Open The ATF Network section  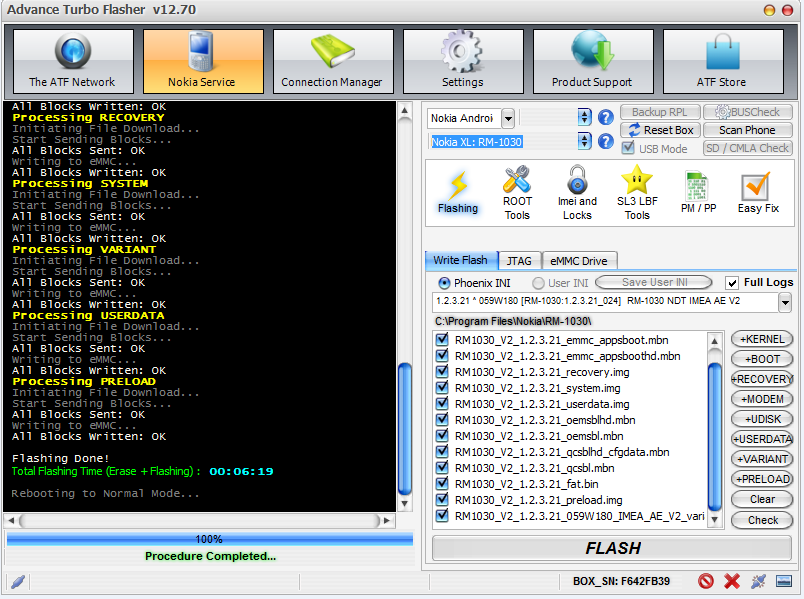tap(73, 61)
